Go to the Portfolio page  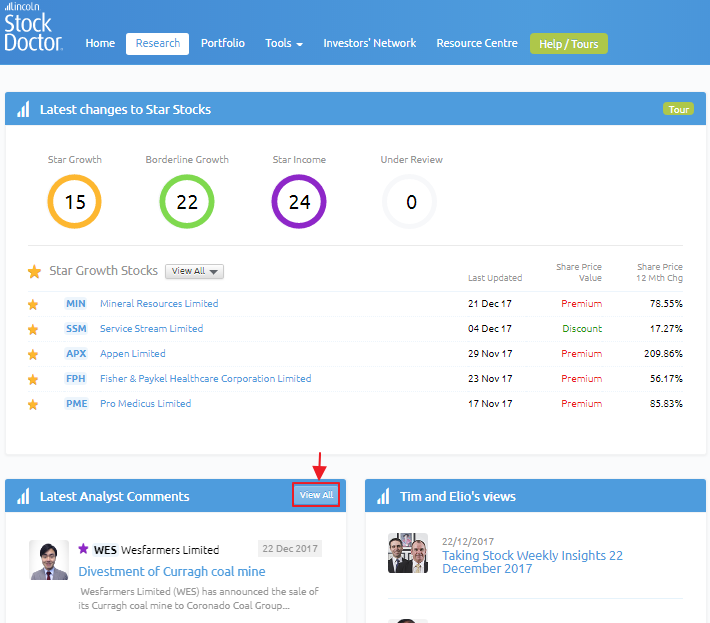(x=223, y=43)
